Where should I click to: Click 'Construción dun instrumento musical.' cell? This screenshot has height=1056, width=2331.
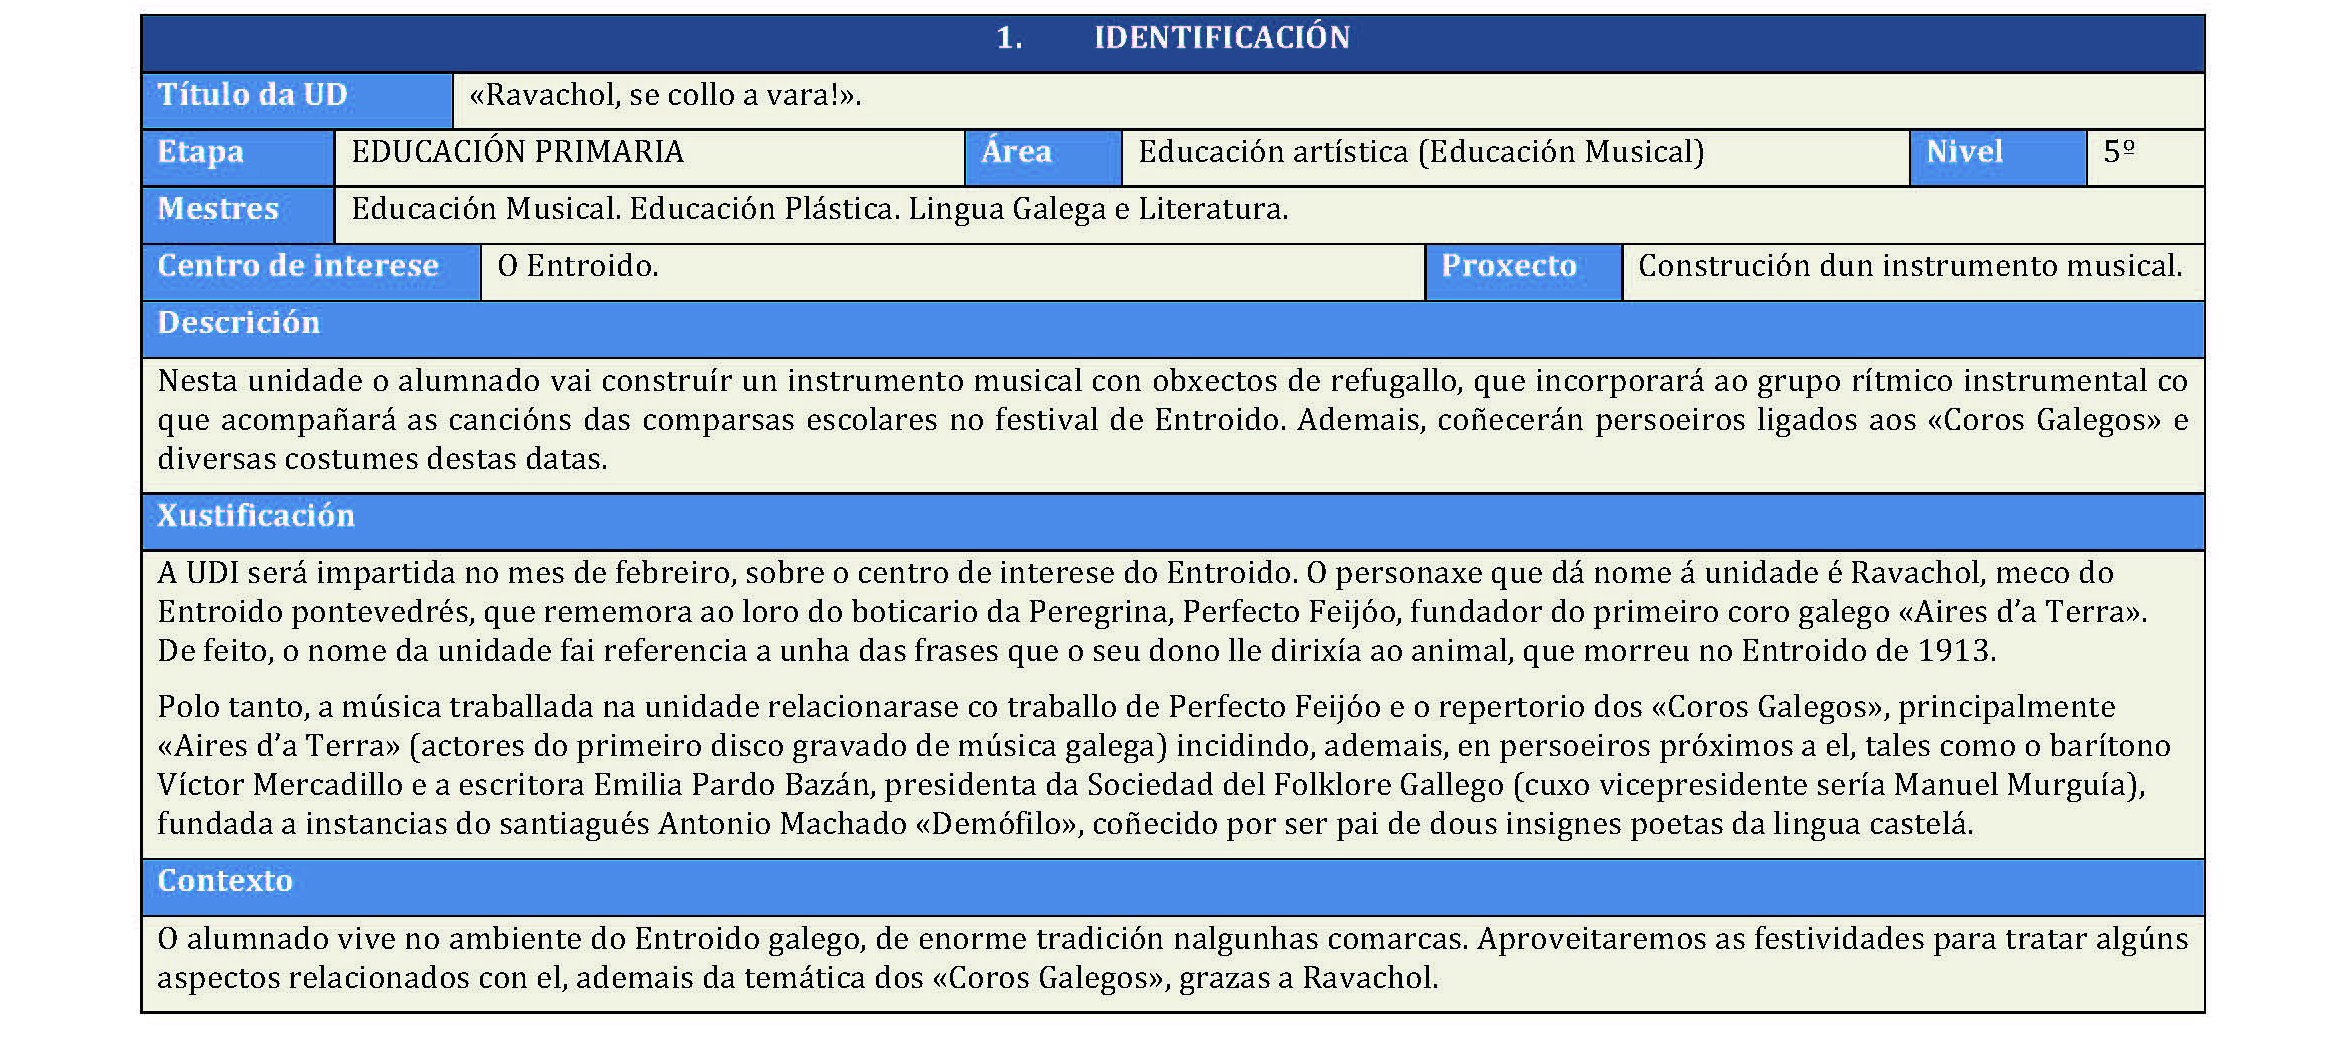click(x=1910, y=266)
